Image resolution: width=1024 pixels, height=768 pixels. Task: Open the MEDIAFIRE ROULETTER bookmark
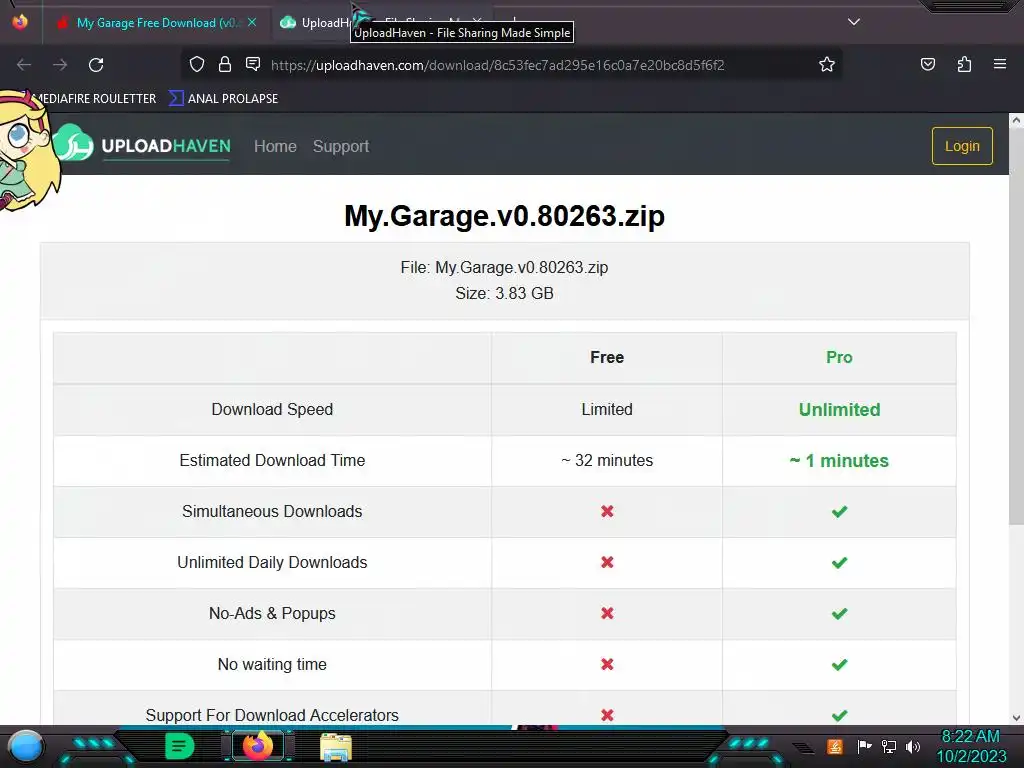click(x=95, y=99)
